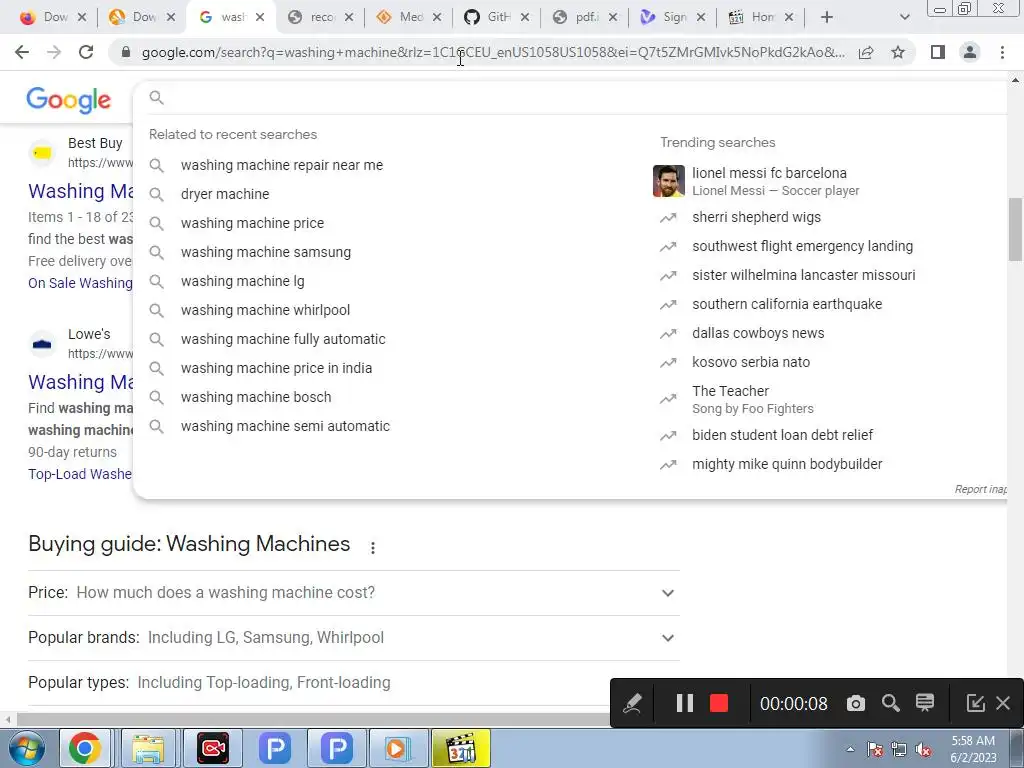1024x768 pixels.
Task: Open trending search dallas cowboys news
Action: pos(758,333)
